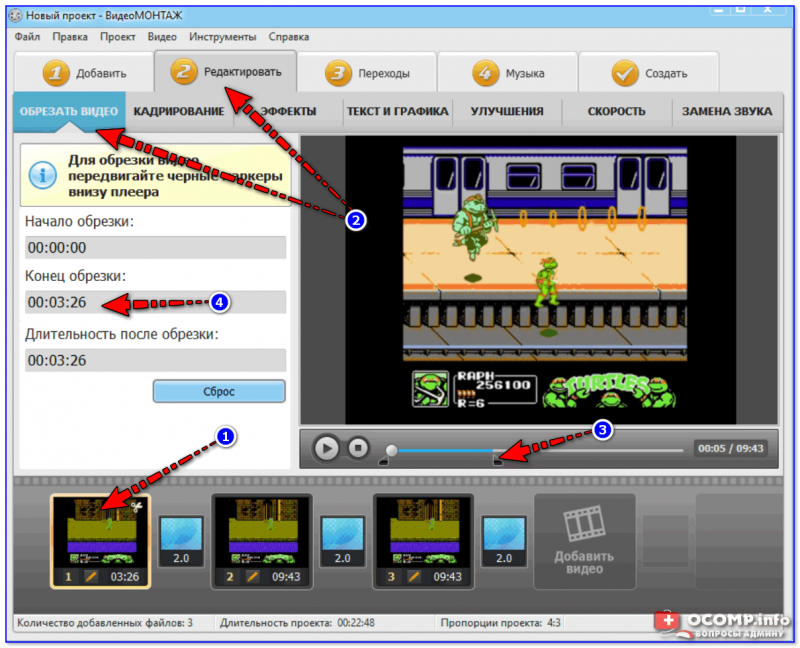Go to step 2 Редактировать tab
Image resolution: width=800 pixels, height=648 pixels.
click(226, 71)
